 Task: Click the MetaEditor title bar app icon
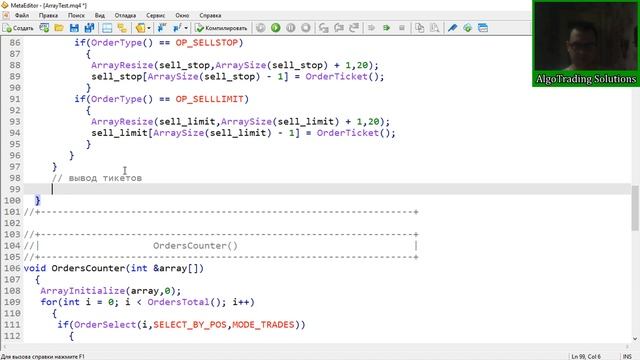click(x=4, y=5)
